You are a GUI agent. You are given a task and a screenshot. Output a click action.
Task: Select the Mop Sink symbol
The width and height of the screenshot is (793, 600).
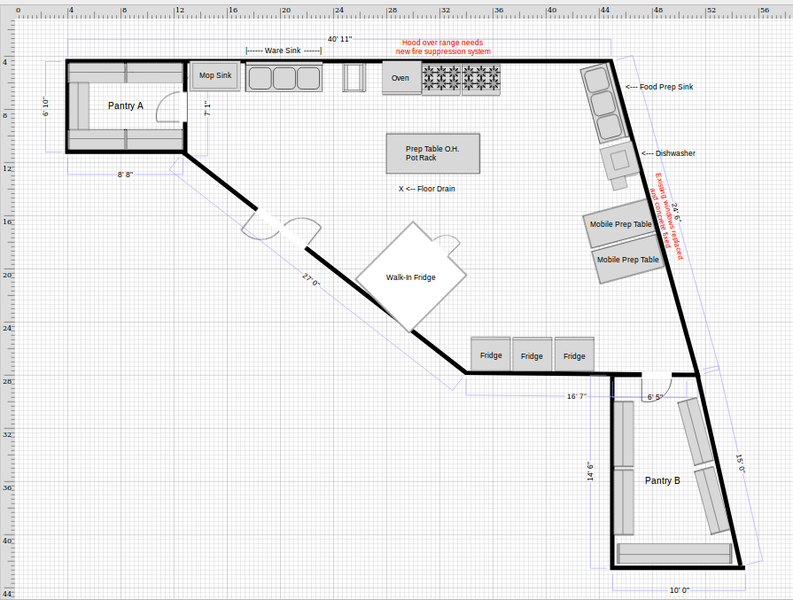click(214, 76)
